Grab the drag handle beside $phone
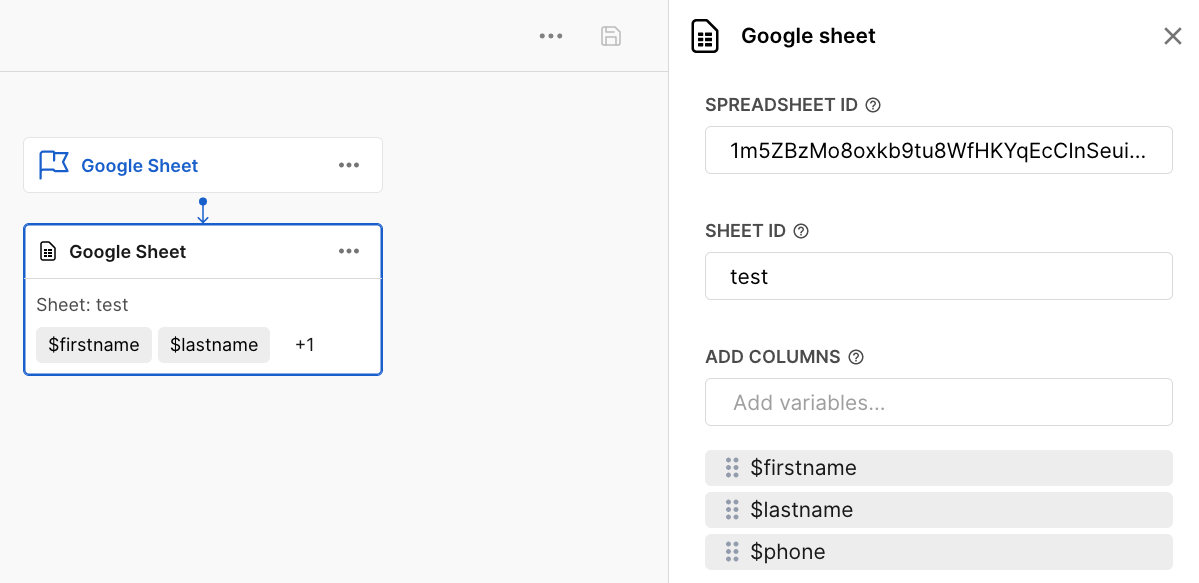The height and width of the screenshot is (583, 1199). coord(732,552)
